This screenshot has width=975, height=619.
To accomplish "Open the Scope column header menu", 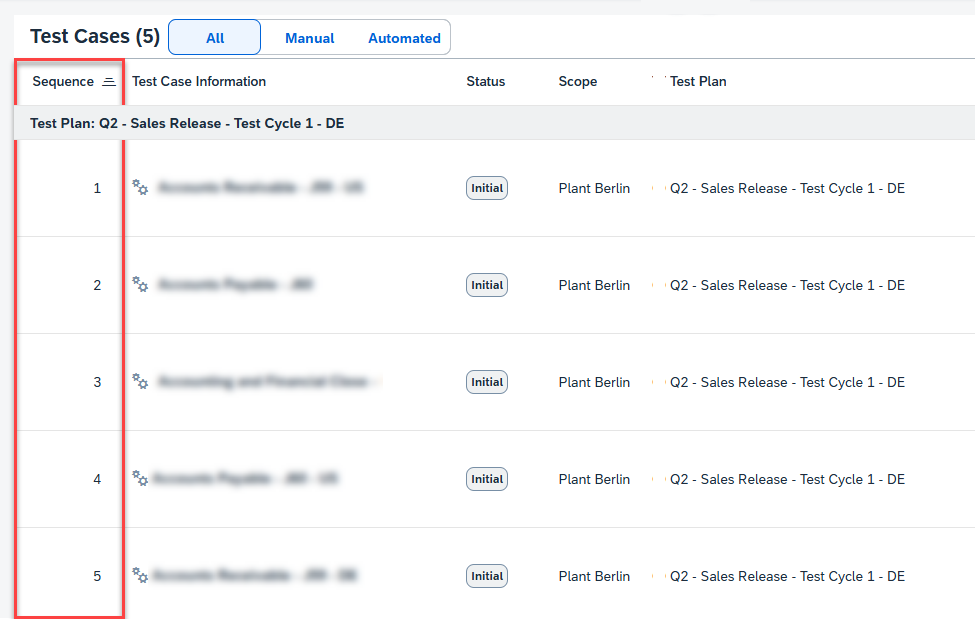I will [577, 81].
